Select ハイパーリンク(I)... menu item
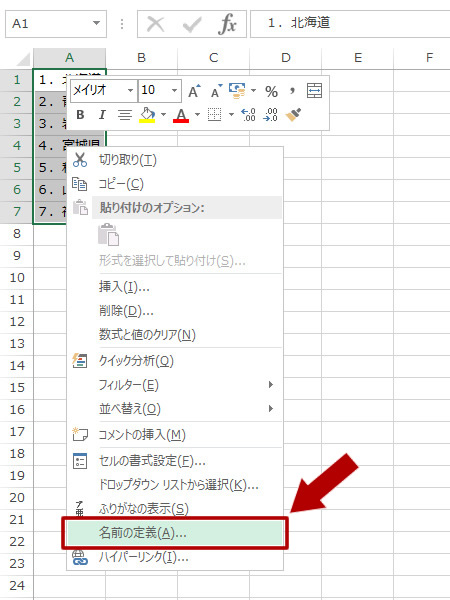Image resolution: width=450 pixels, height=600 pixels. pos(175,557)
